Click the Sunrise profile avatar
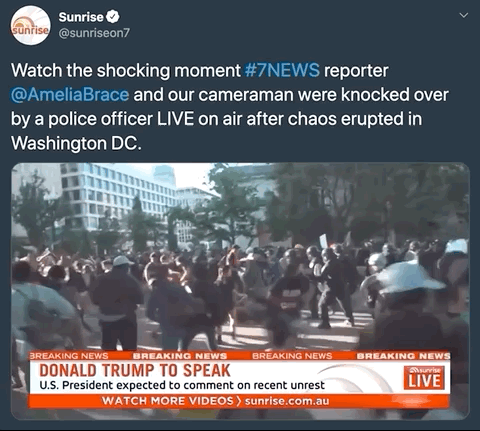 click(30, 25)
